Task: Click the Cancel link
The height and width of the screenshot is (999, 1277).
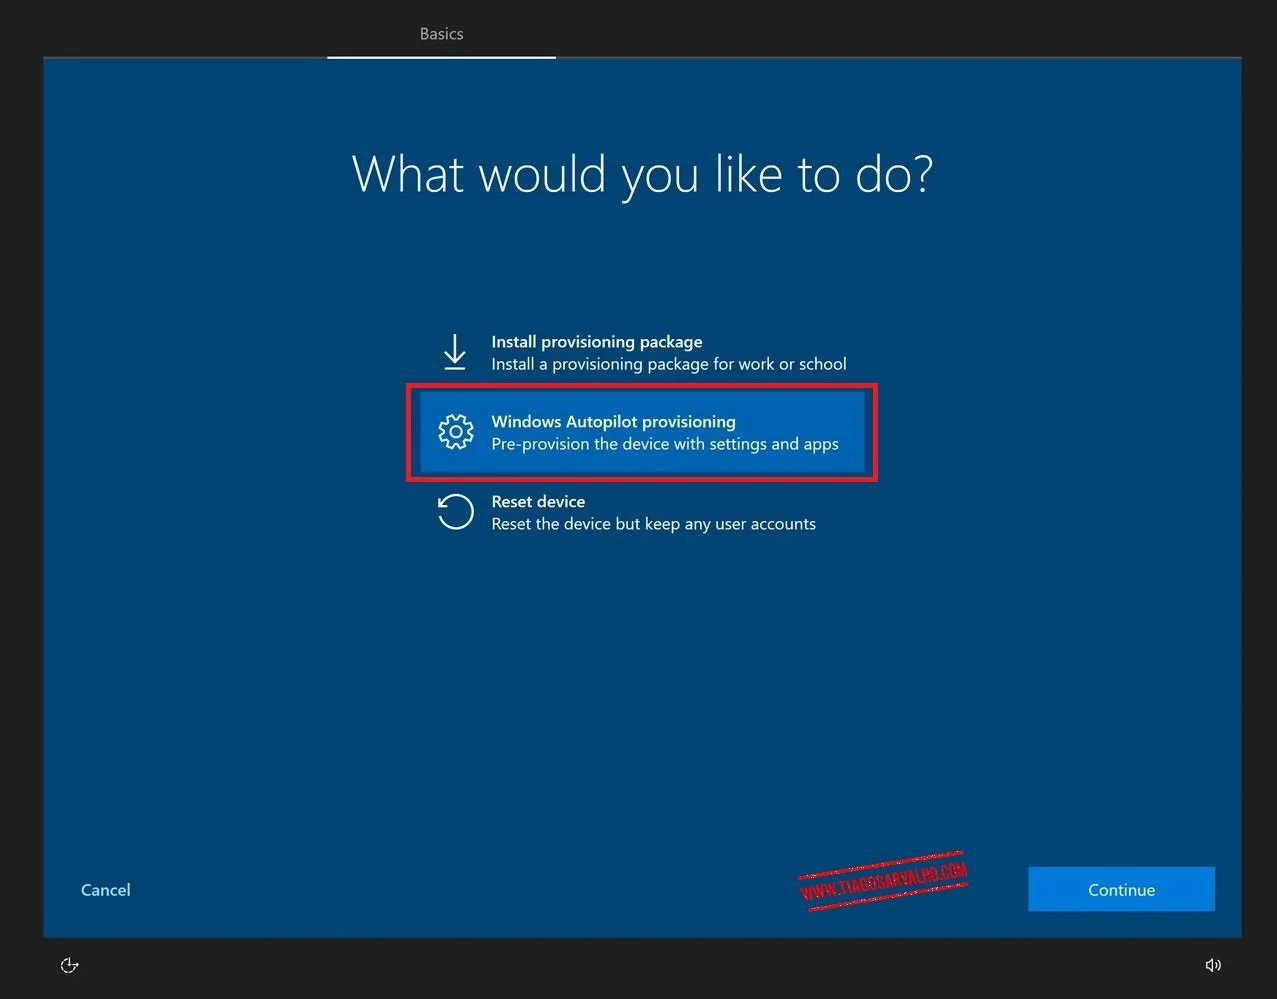Action: click(x=106, y=890)
